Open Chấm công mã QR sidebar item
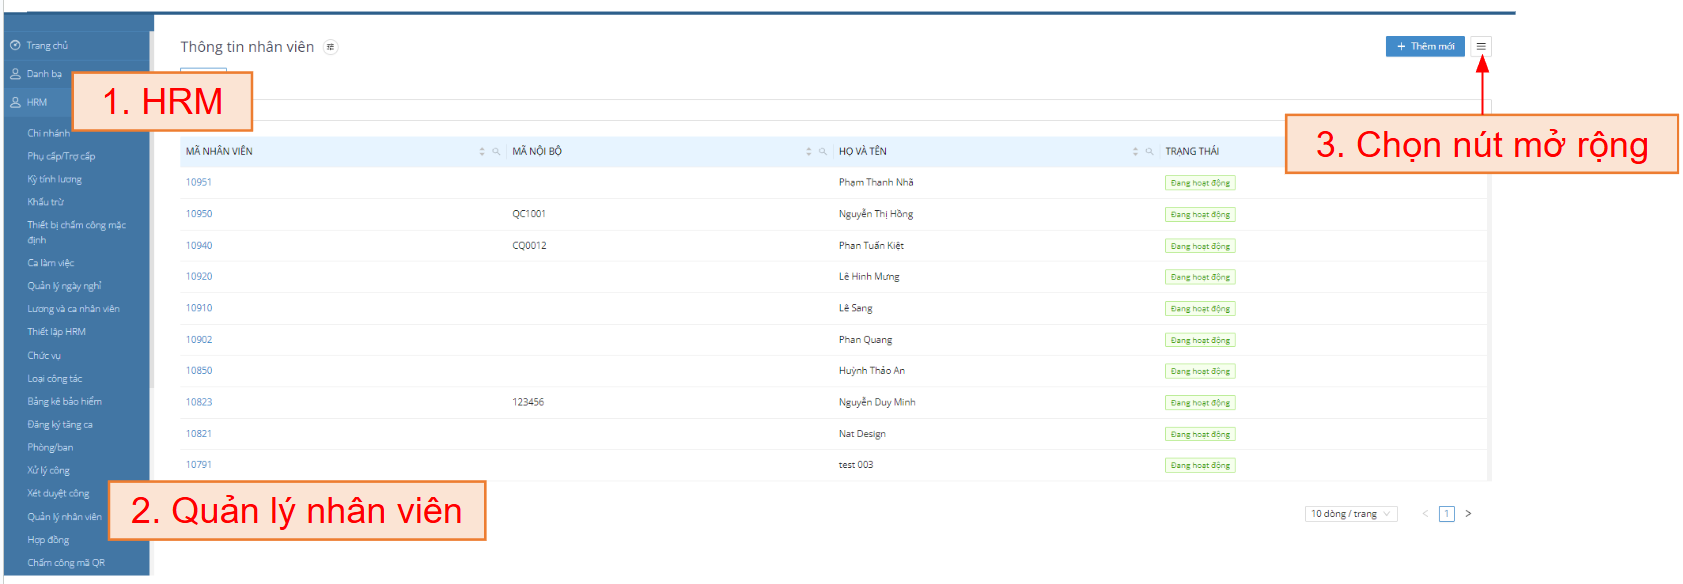The width and height of the screenshot is (1683, 584). [x=66, y=563]
